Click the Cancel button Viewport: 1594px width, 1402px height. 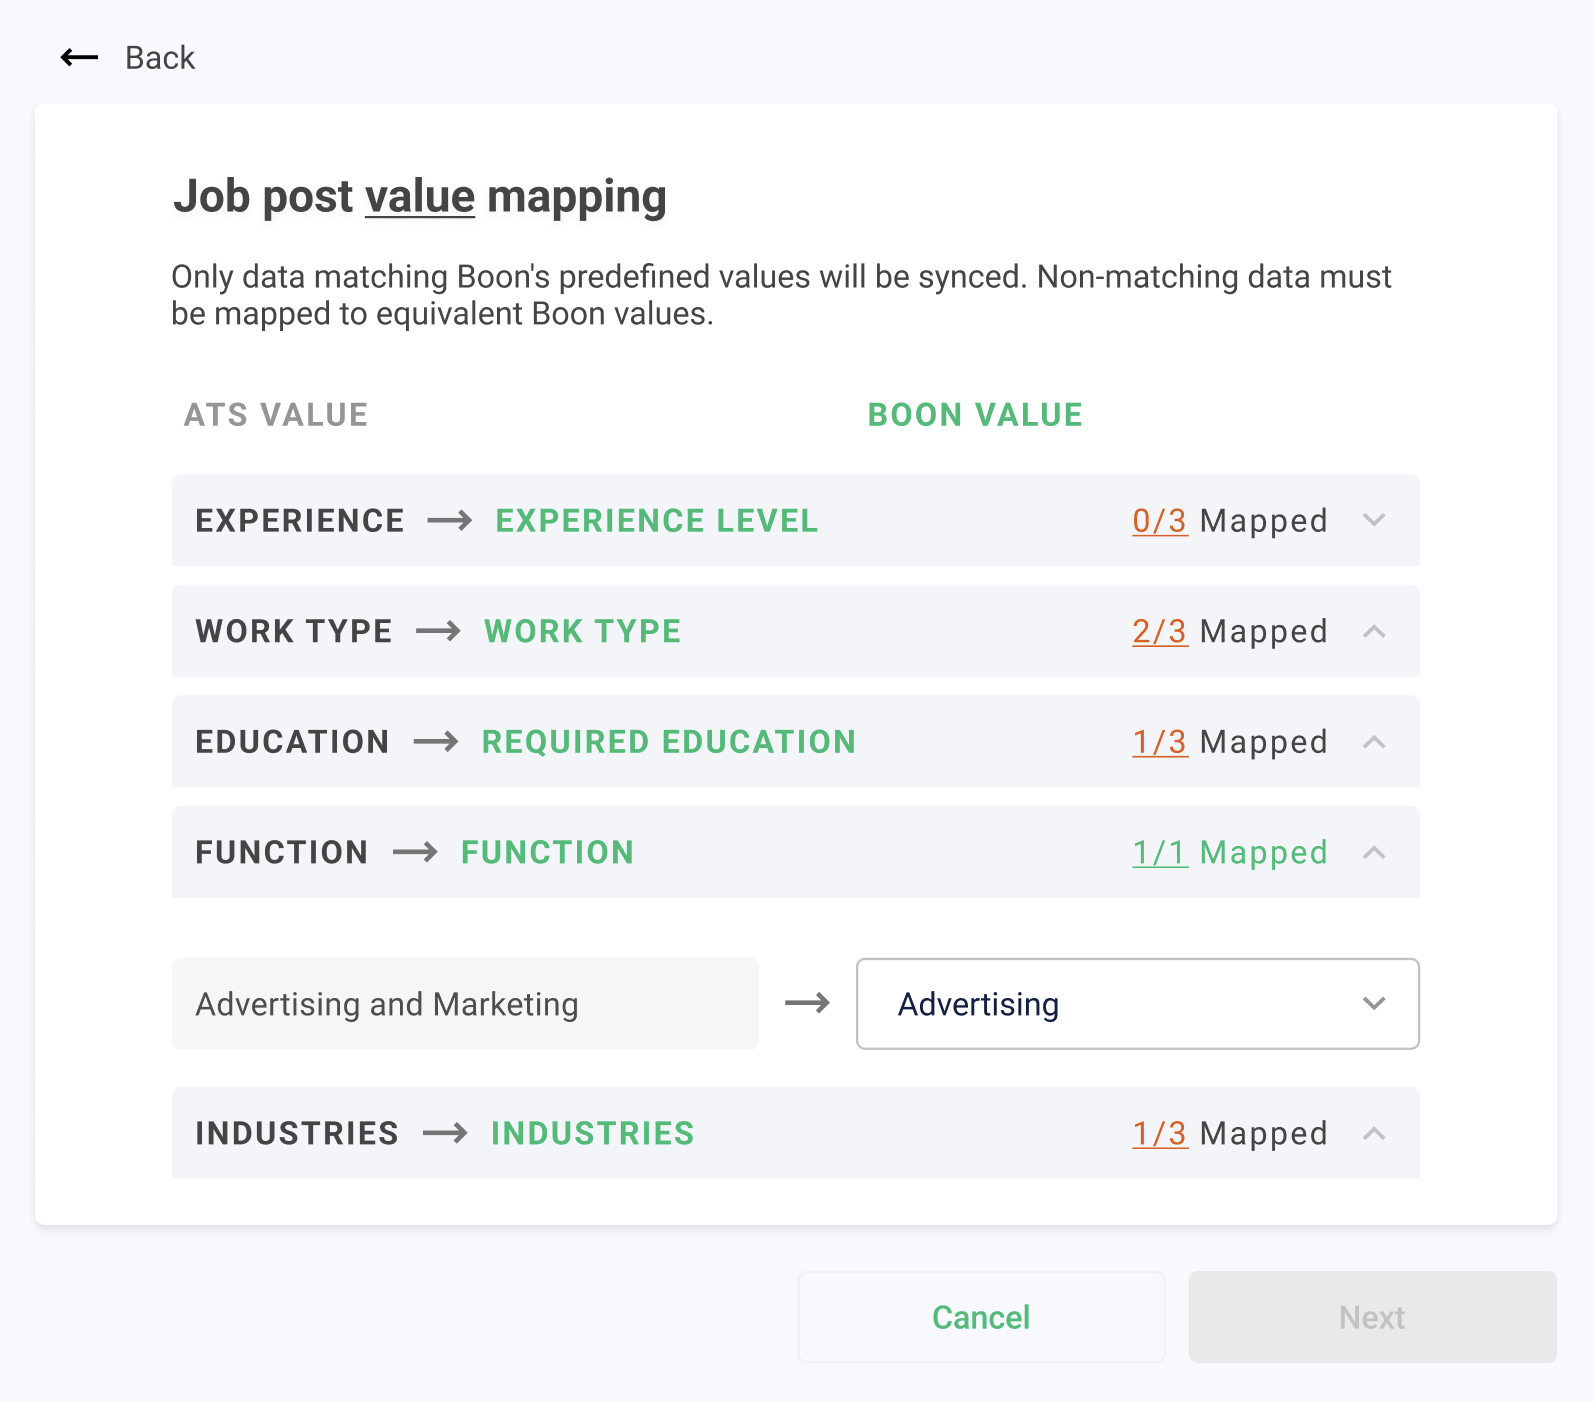click(981, 1317)
